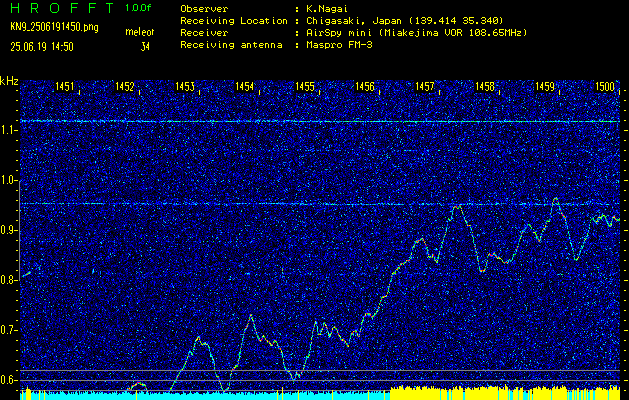Click the Receiving Location label

point(234,21)
